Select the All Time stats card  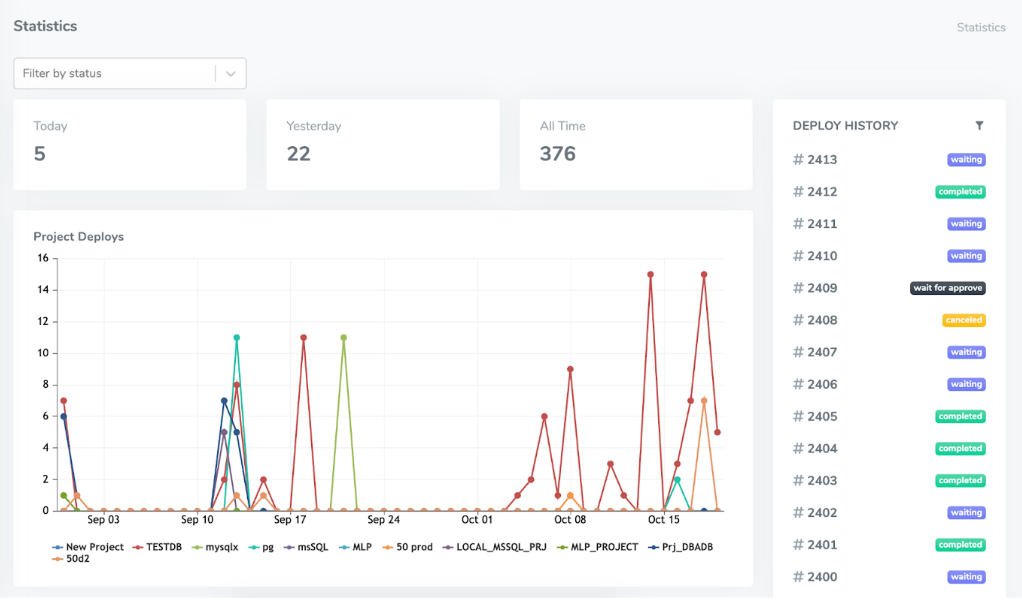pos(635,144)
